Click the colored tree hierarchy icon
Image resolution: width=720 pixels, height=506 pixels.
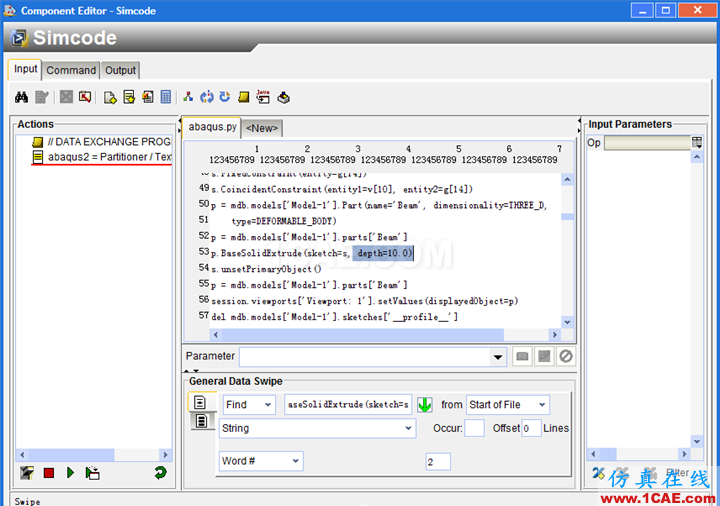point(188,97)
